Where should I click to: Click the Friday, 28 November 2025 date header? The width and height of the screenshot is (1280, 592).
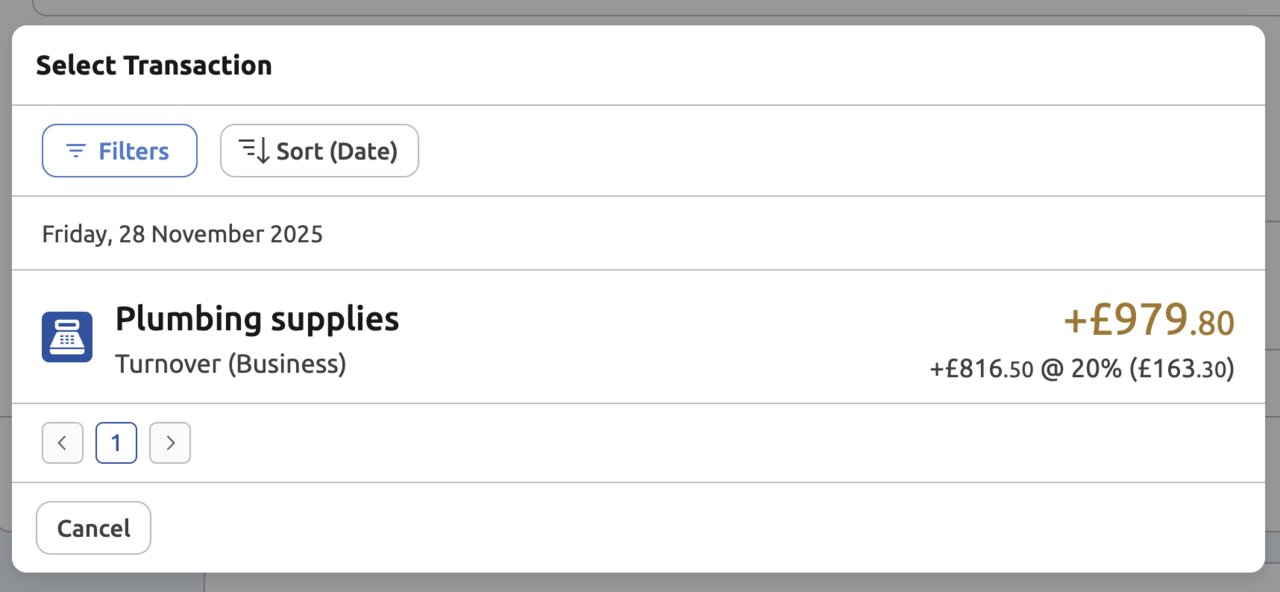pyautogui.click(x=181, y=233)
